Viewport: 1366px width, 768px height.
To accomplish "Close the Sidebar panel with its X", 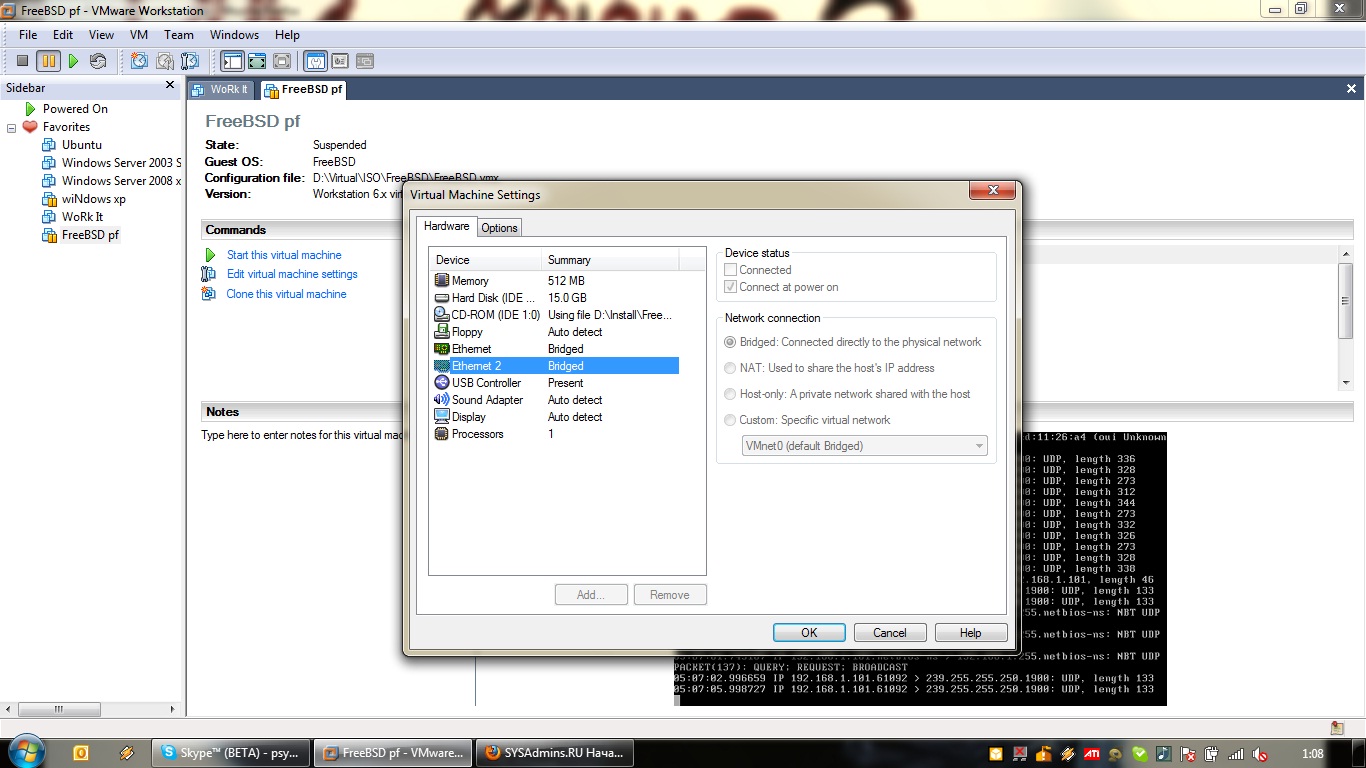I will 170,86.
